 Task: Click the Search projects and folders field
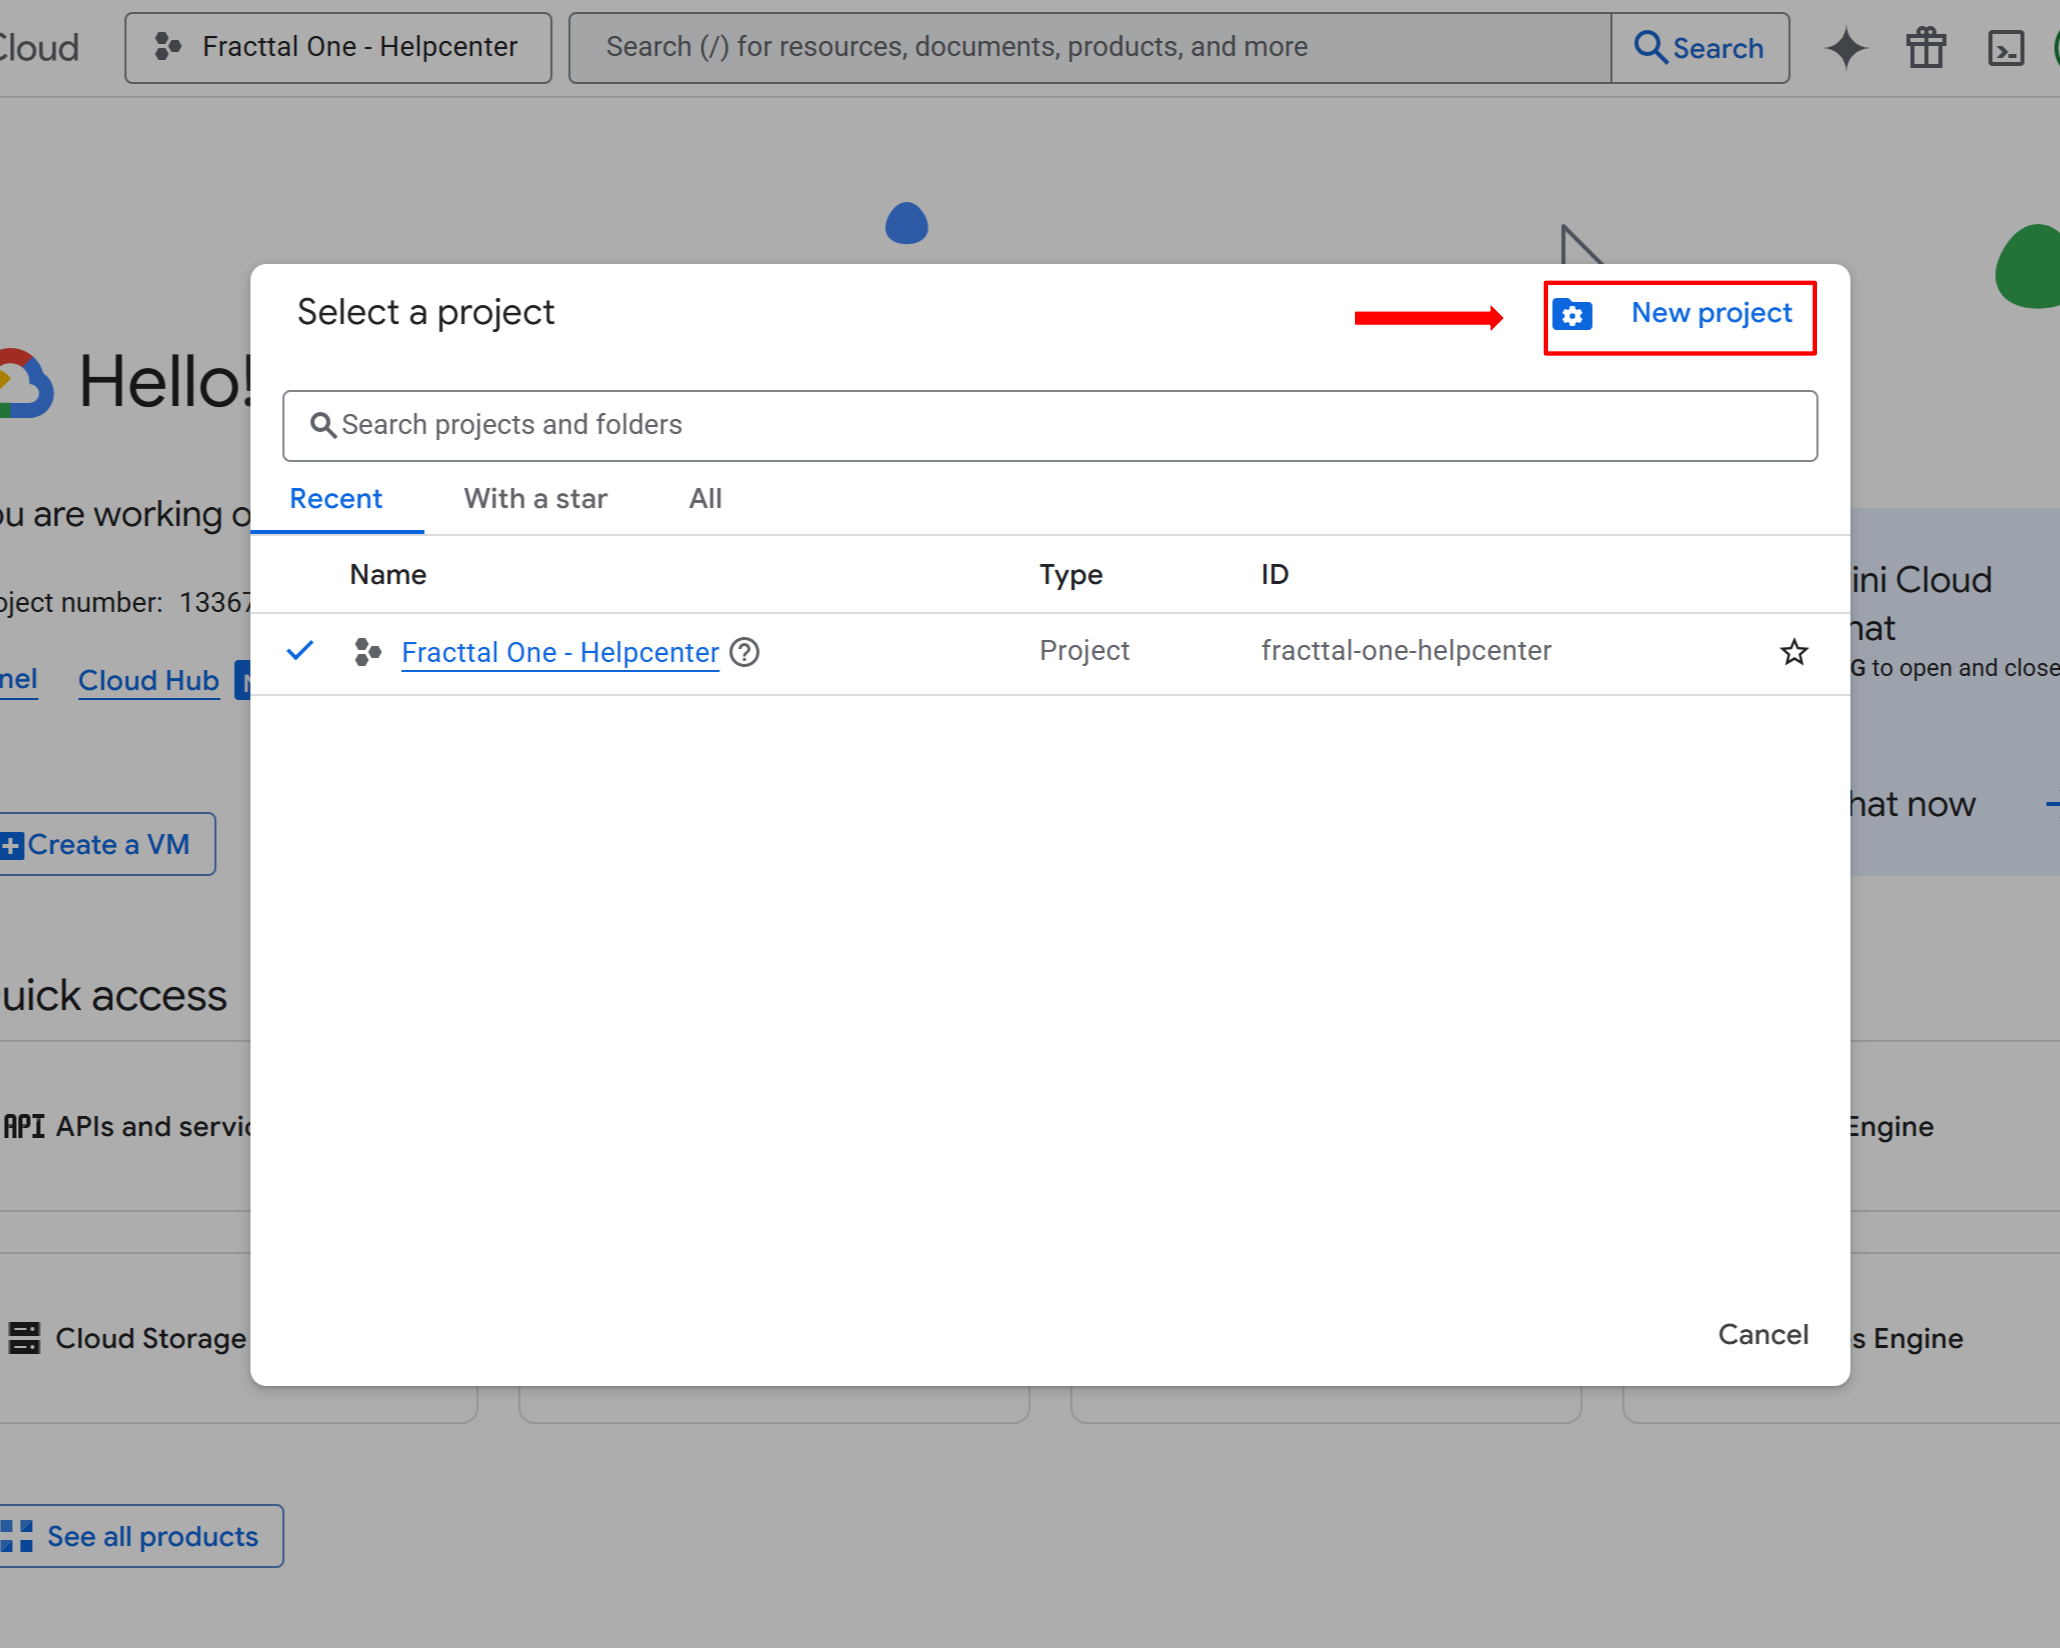1050,426
